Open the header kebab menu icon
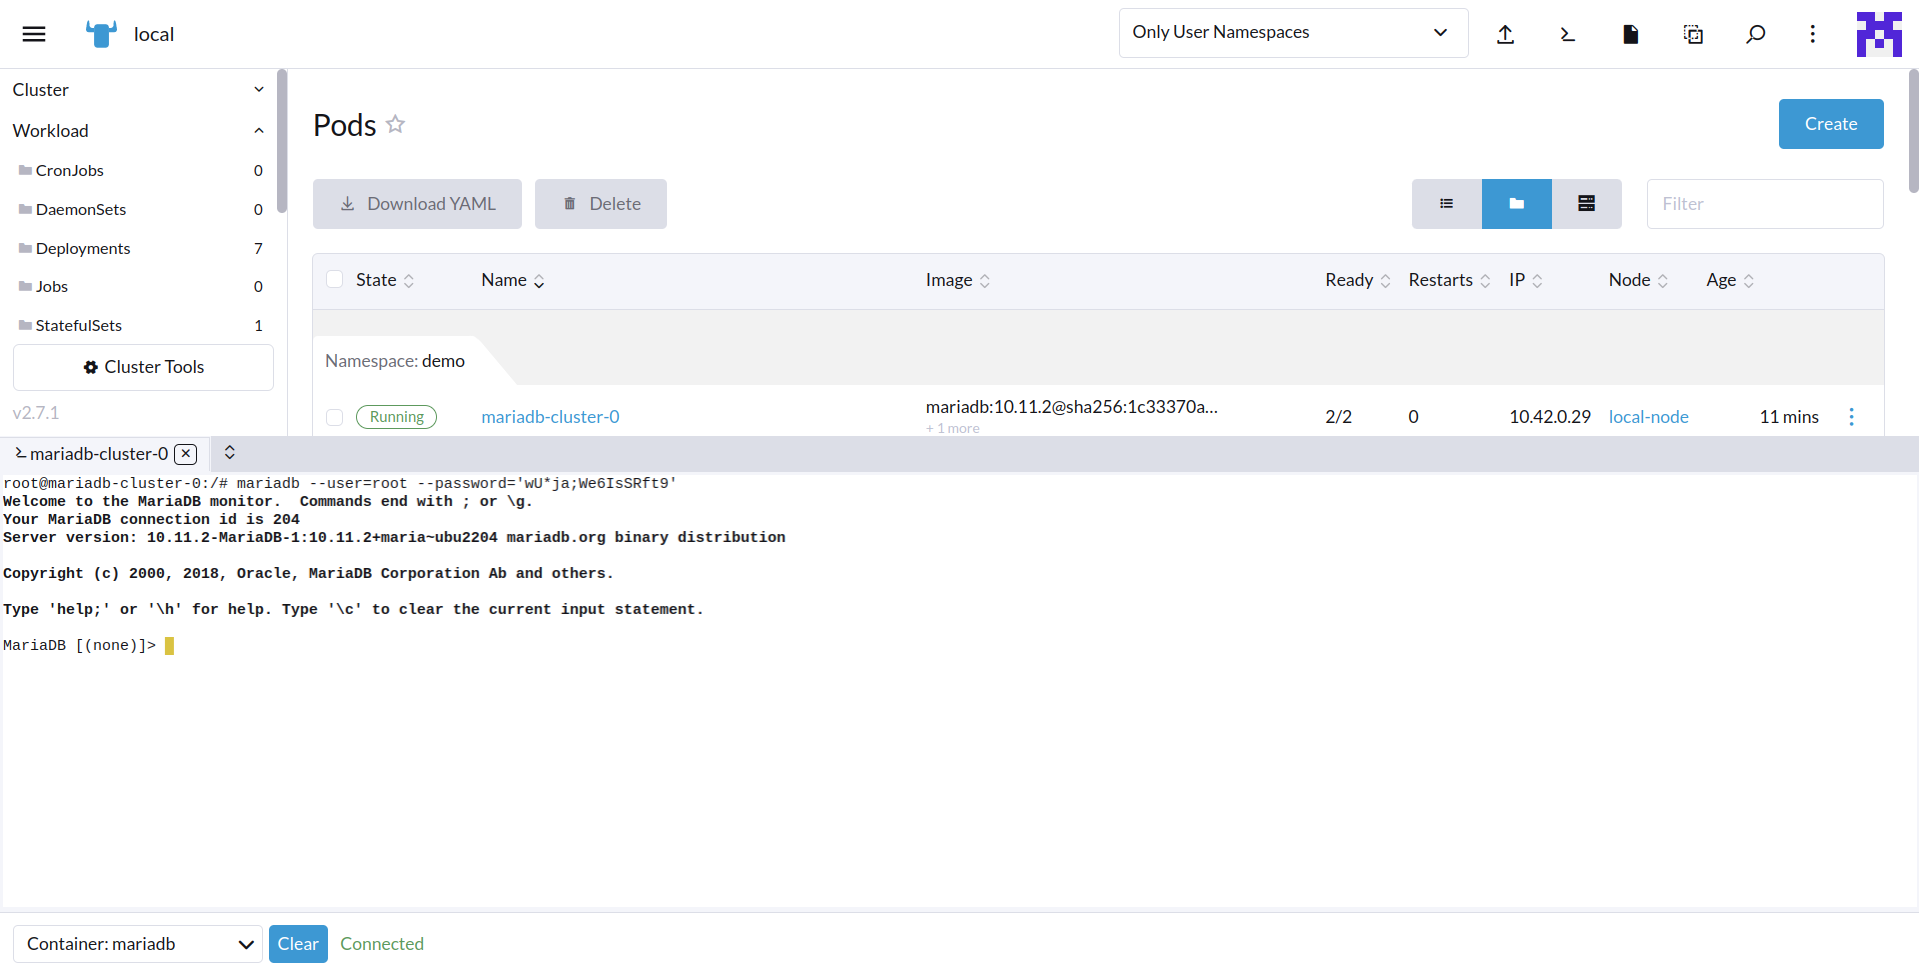Image resolution: width=1920 pixels, height=974 pixels. click(1813, 33)
